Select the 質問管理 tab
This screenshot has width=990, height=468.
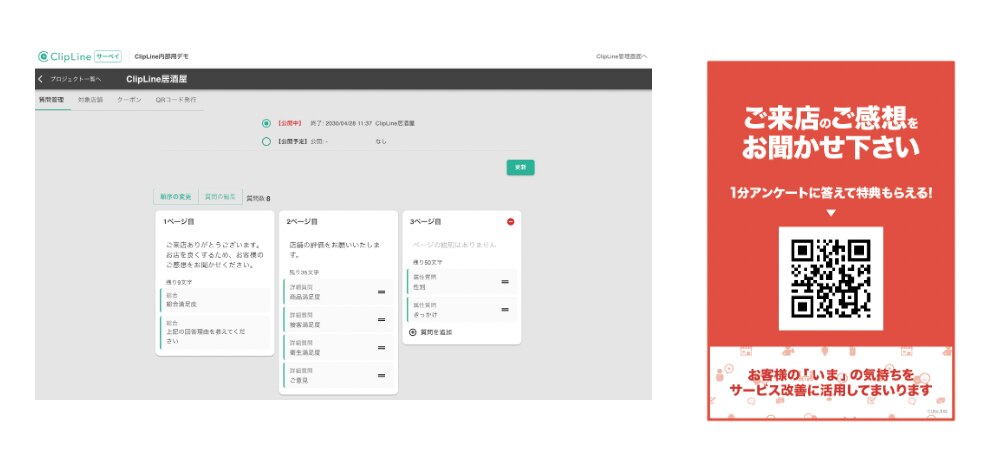(x=52, y=100)
